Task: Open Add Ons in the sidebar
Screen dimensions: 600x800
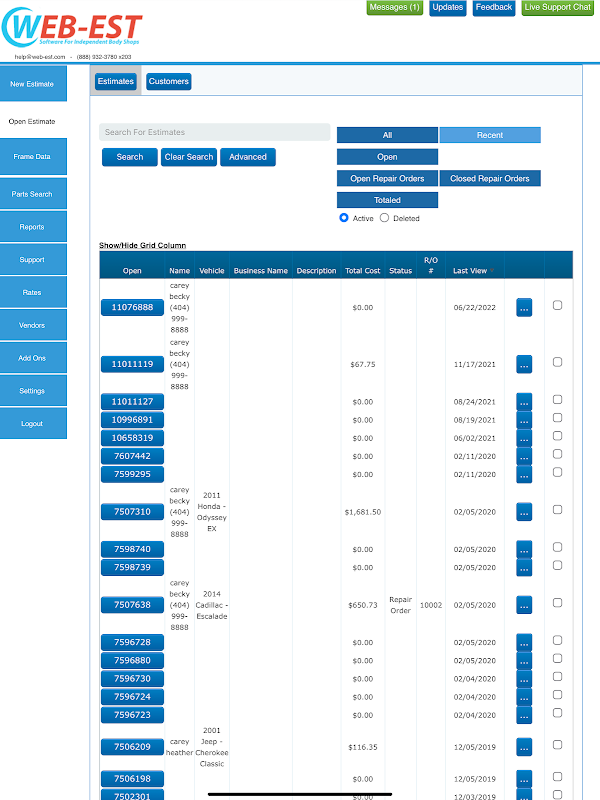Action: click(x=33, y=358)
